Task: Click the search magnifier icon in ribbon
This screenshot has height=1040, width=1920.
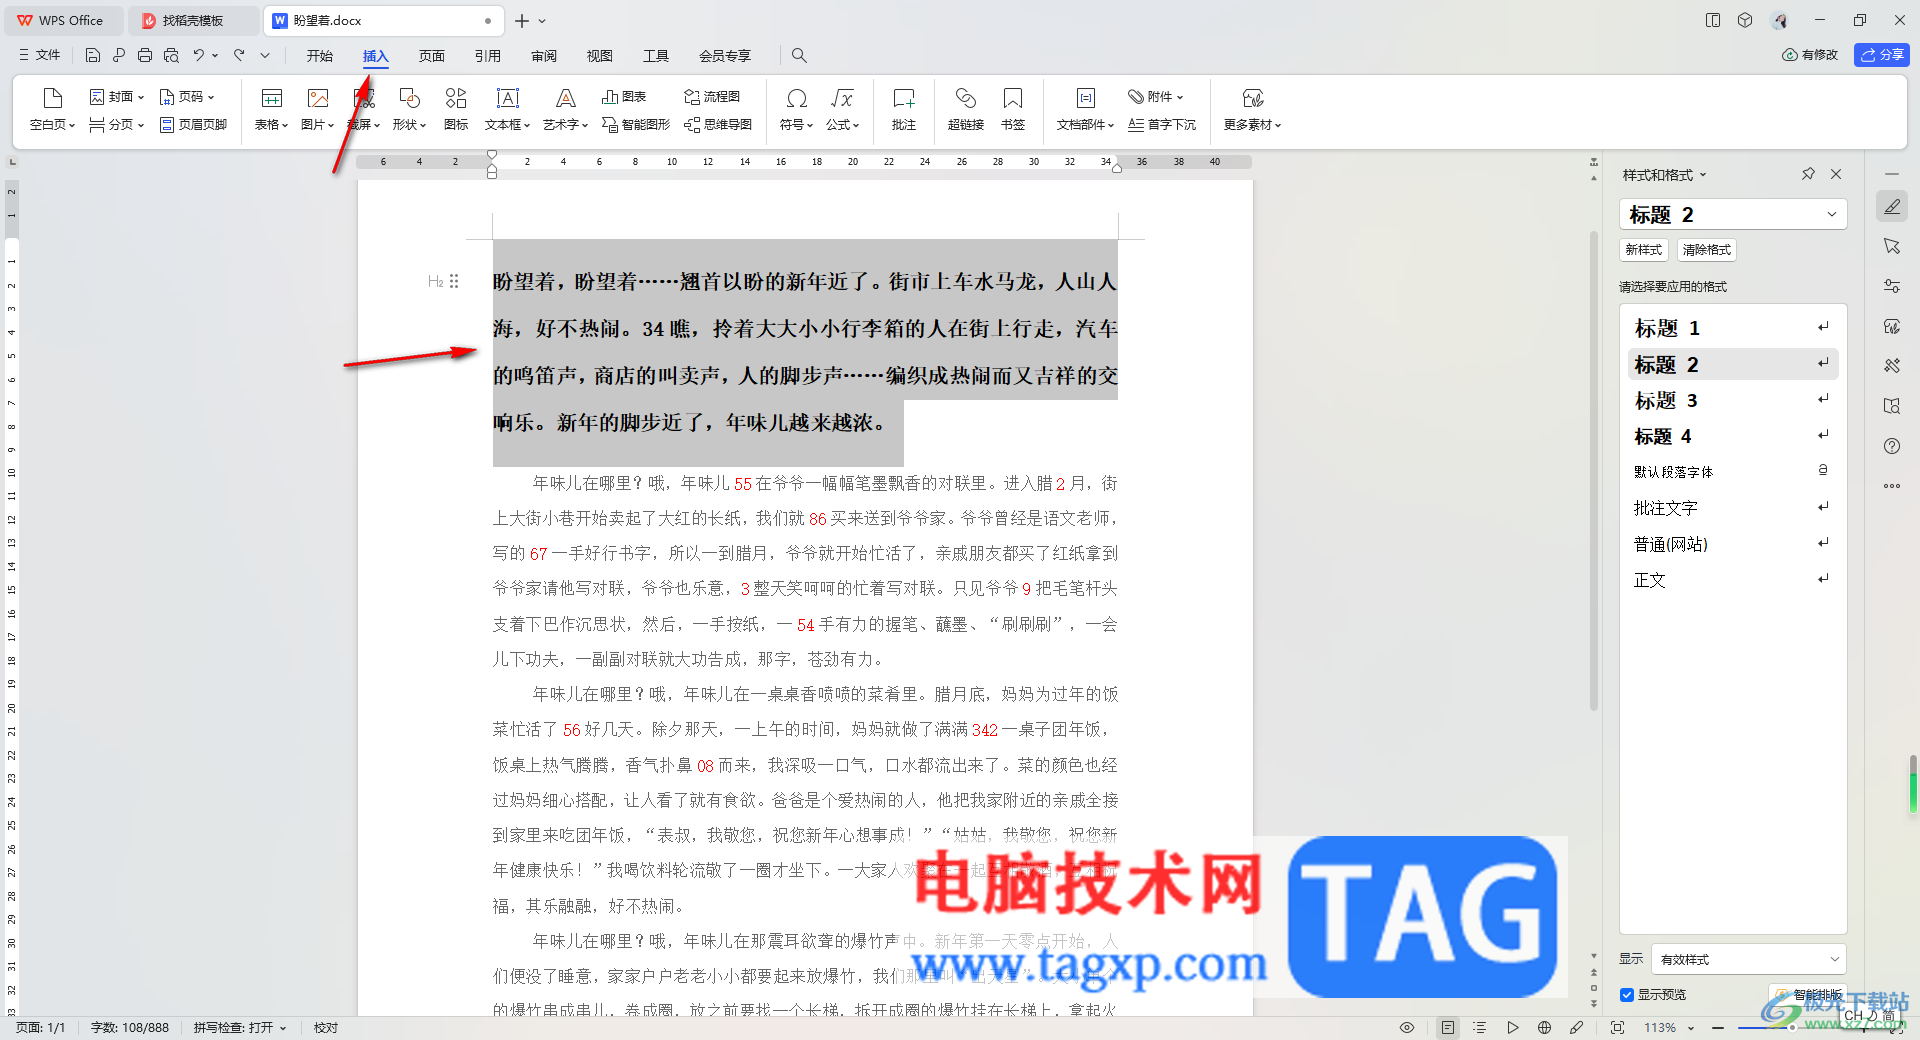Action: [x=799, y=56]
